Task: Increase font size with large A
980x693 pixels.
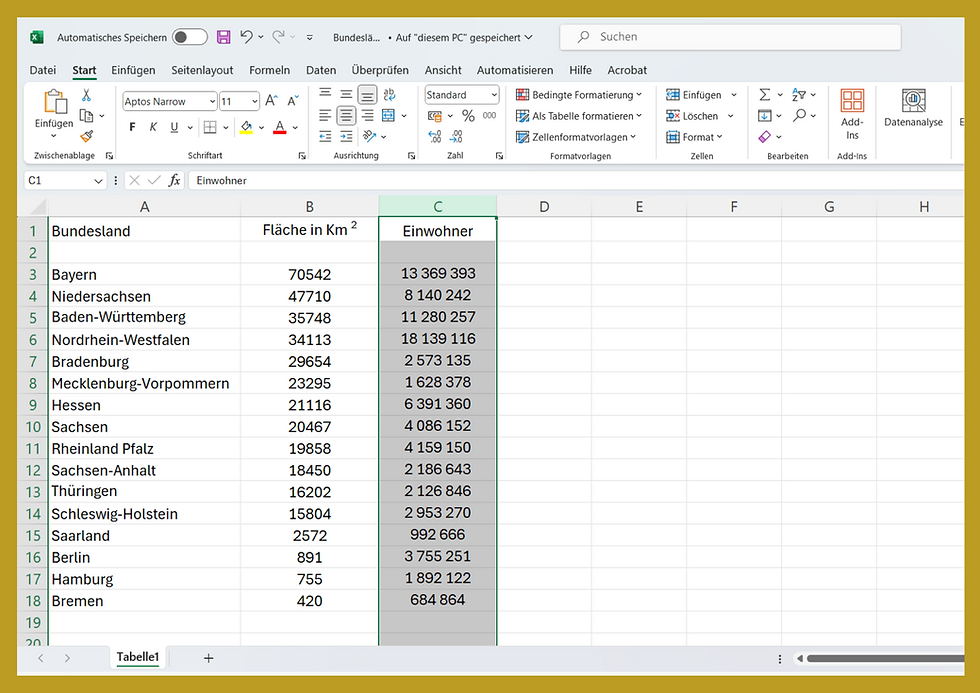Action: [271, 101]
